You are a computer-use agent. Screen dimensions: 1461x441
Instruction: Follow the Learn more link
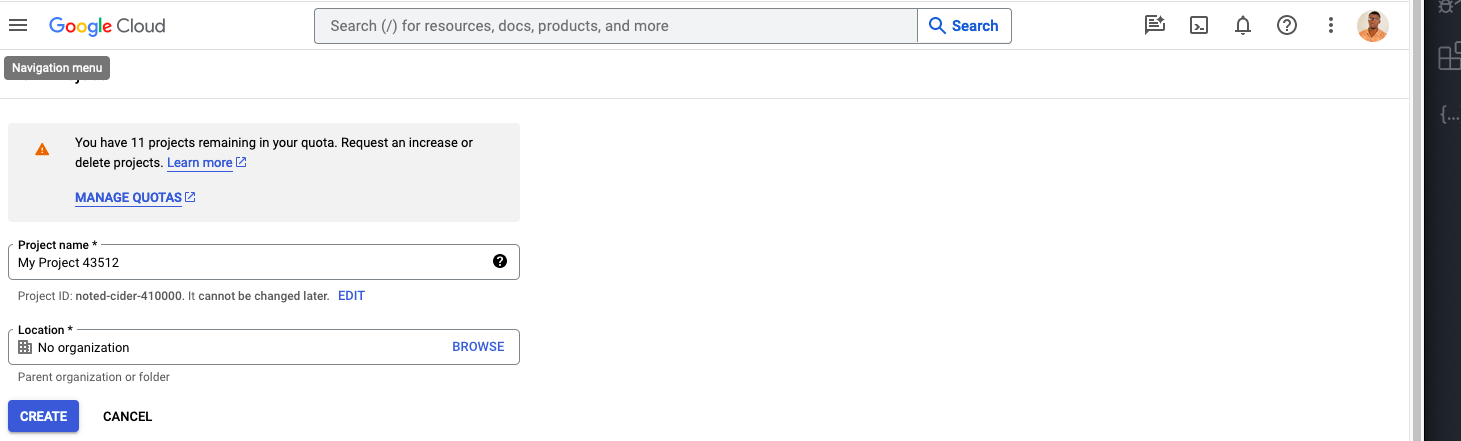point(200,163)
